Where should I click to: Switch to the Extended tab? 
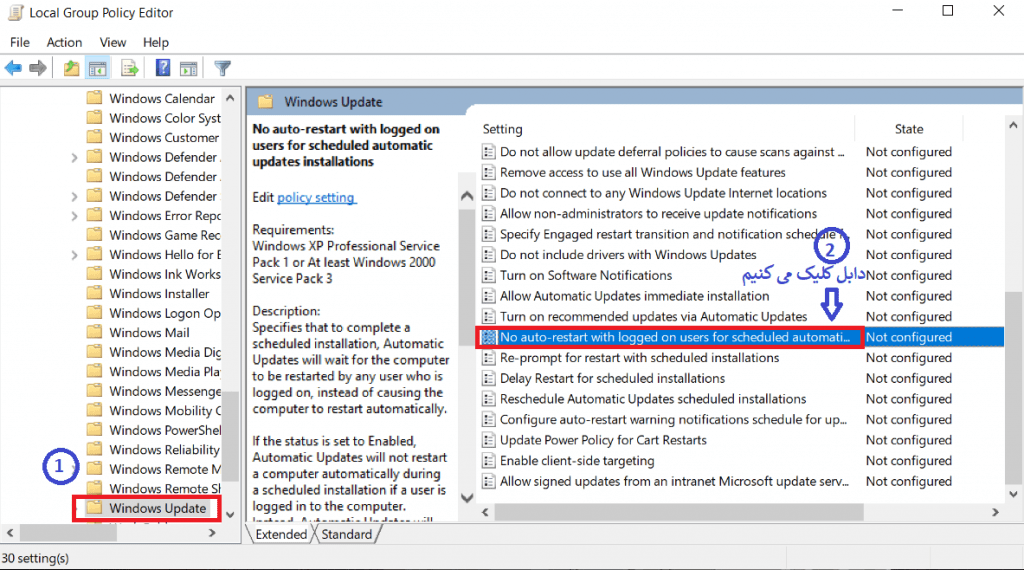[281, 534]
